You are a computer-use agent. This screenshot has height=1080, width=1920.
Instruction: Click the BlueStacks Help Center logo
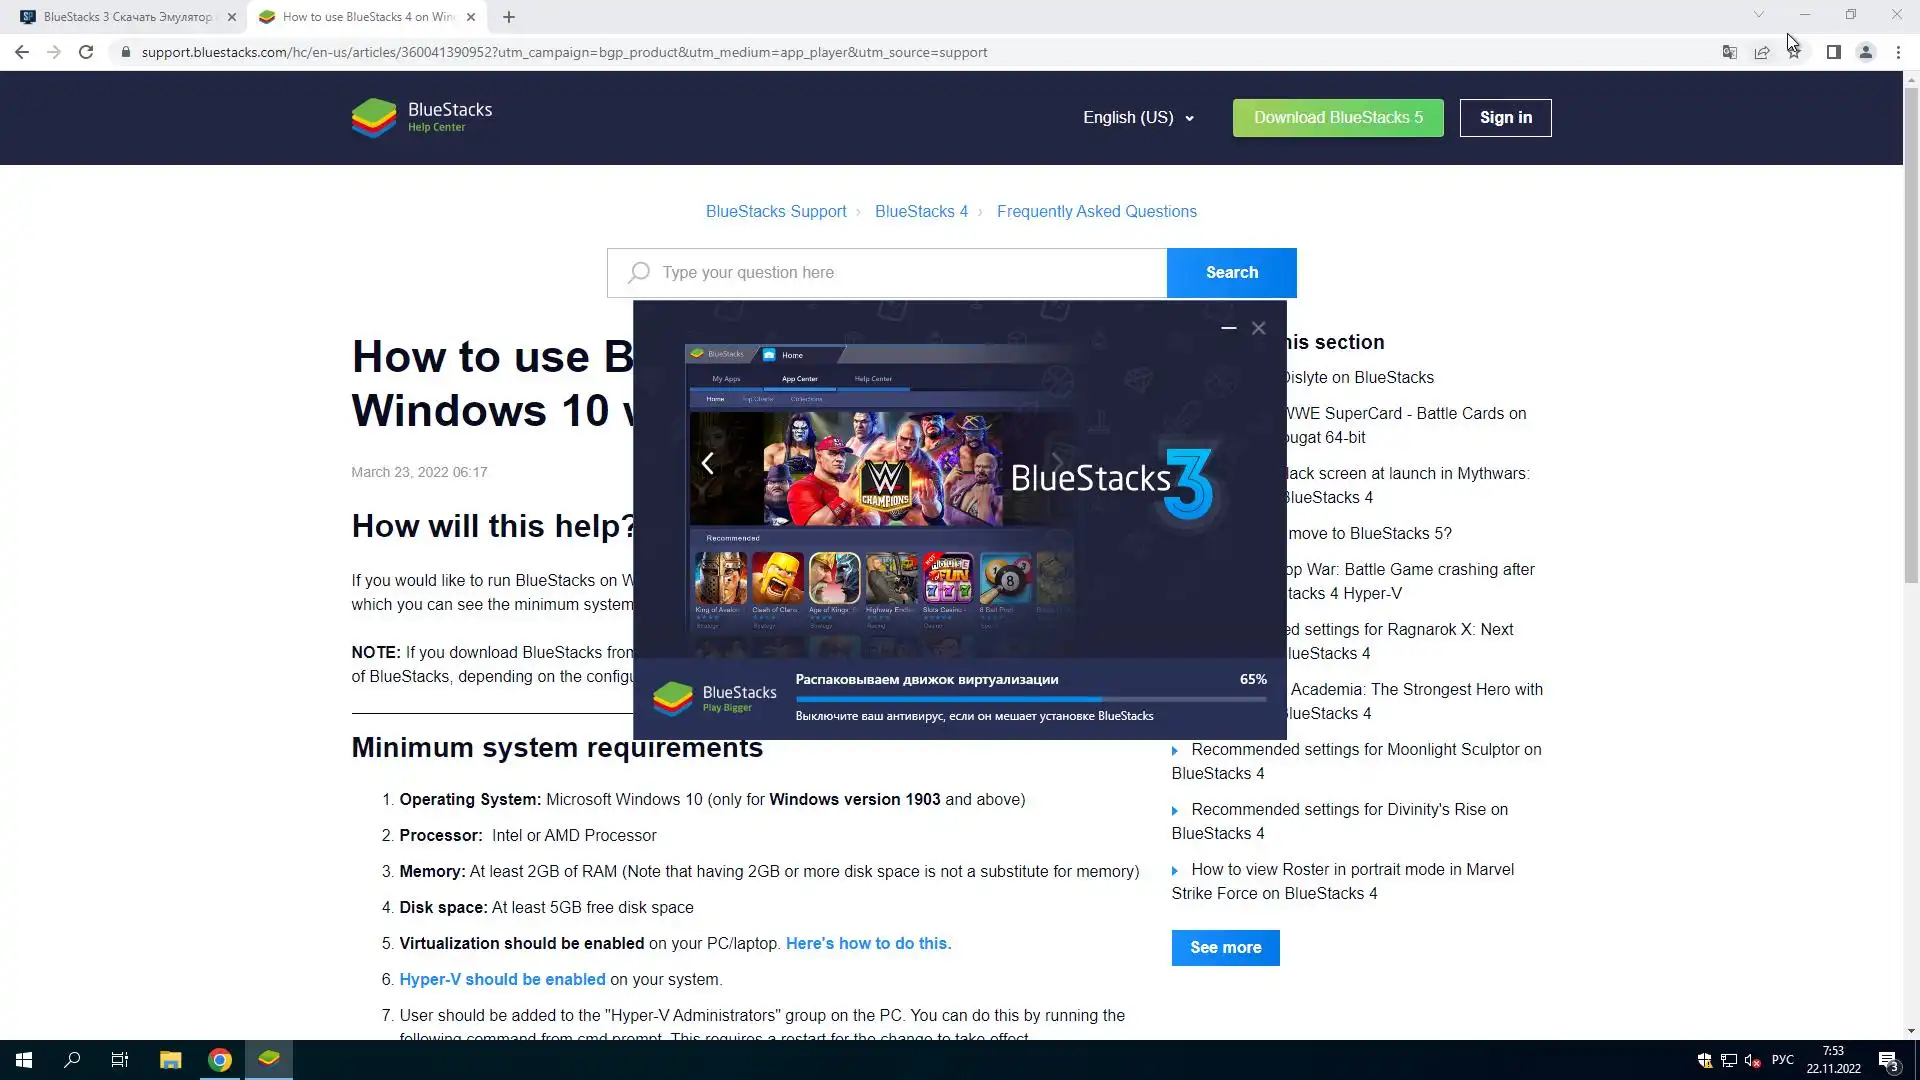click(421, 117)
